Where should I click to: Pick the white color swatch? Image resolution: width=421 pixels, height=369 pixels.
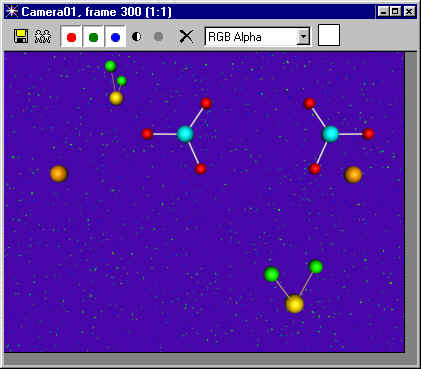329,35
